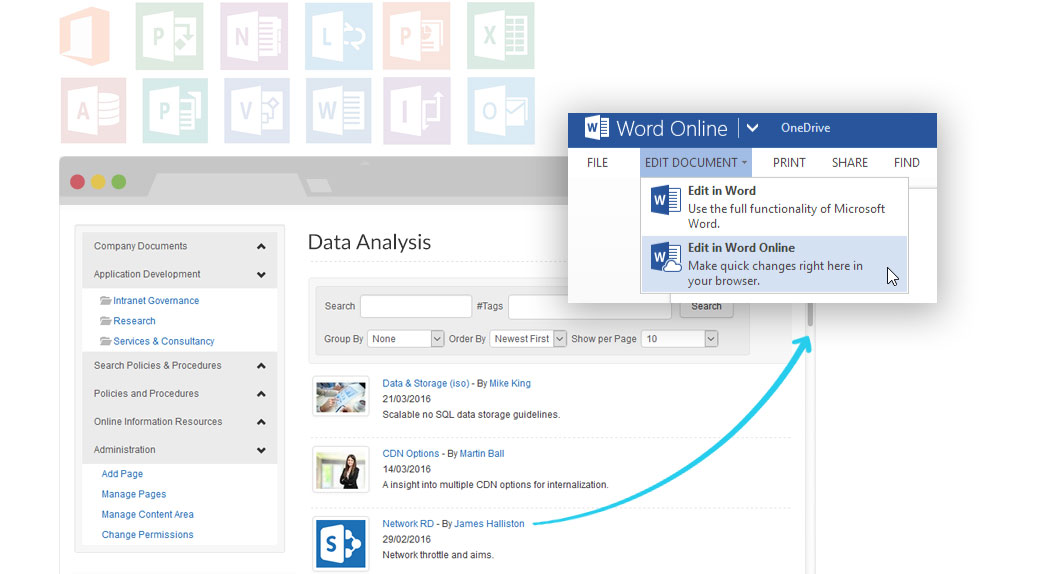Click the small new-tab button
Image resolution: width=1037 pixels, height=574 pixels.
click(x=319, y=186)
